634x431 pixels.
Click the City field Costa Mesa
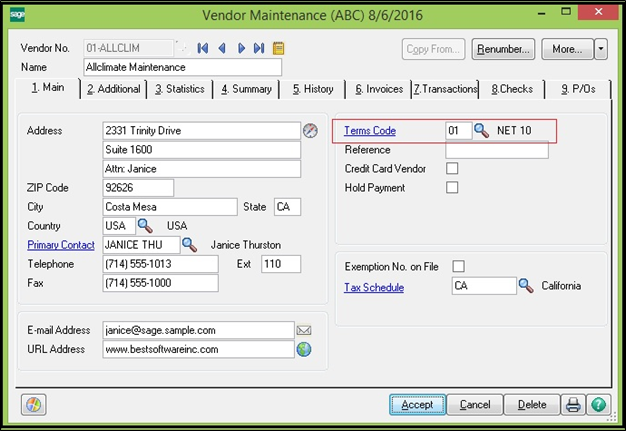[170, 207]
